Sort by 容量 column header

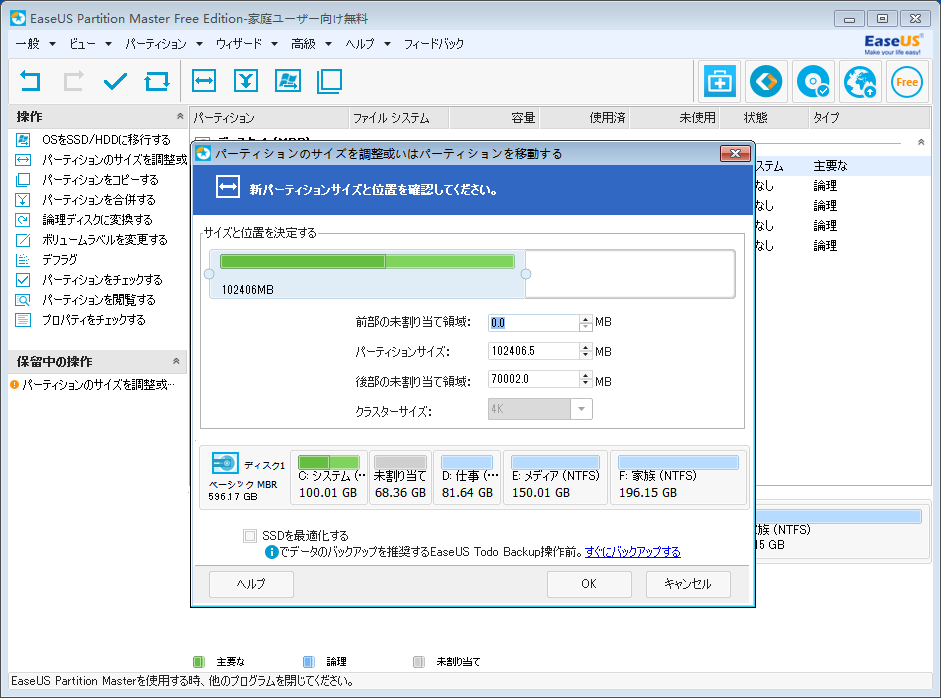[494, 118]
